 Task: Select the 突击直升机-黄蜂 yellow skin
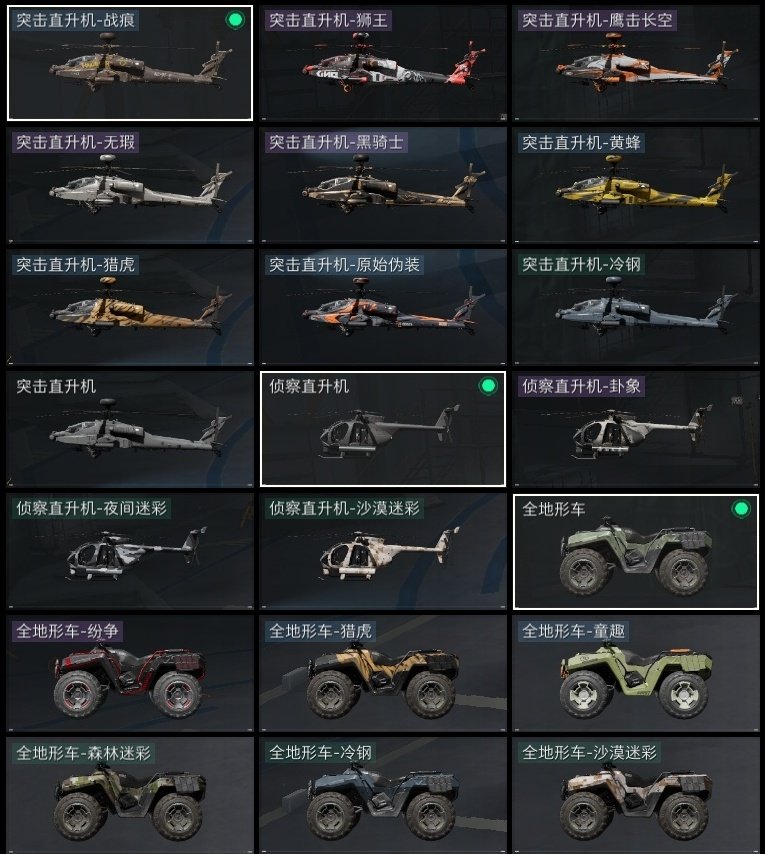pos(636,185)
